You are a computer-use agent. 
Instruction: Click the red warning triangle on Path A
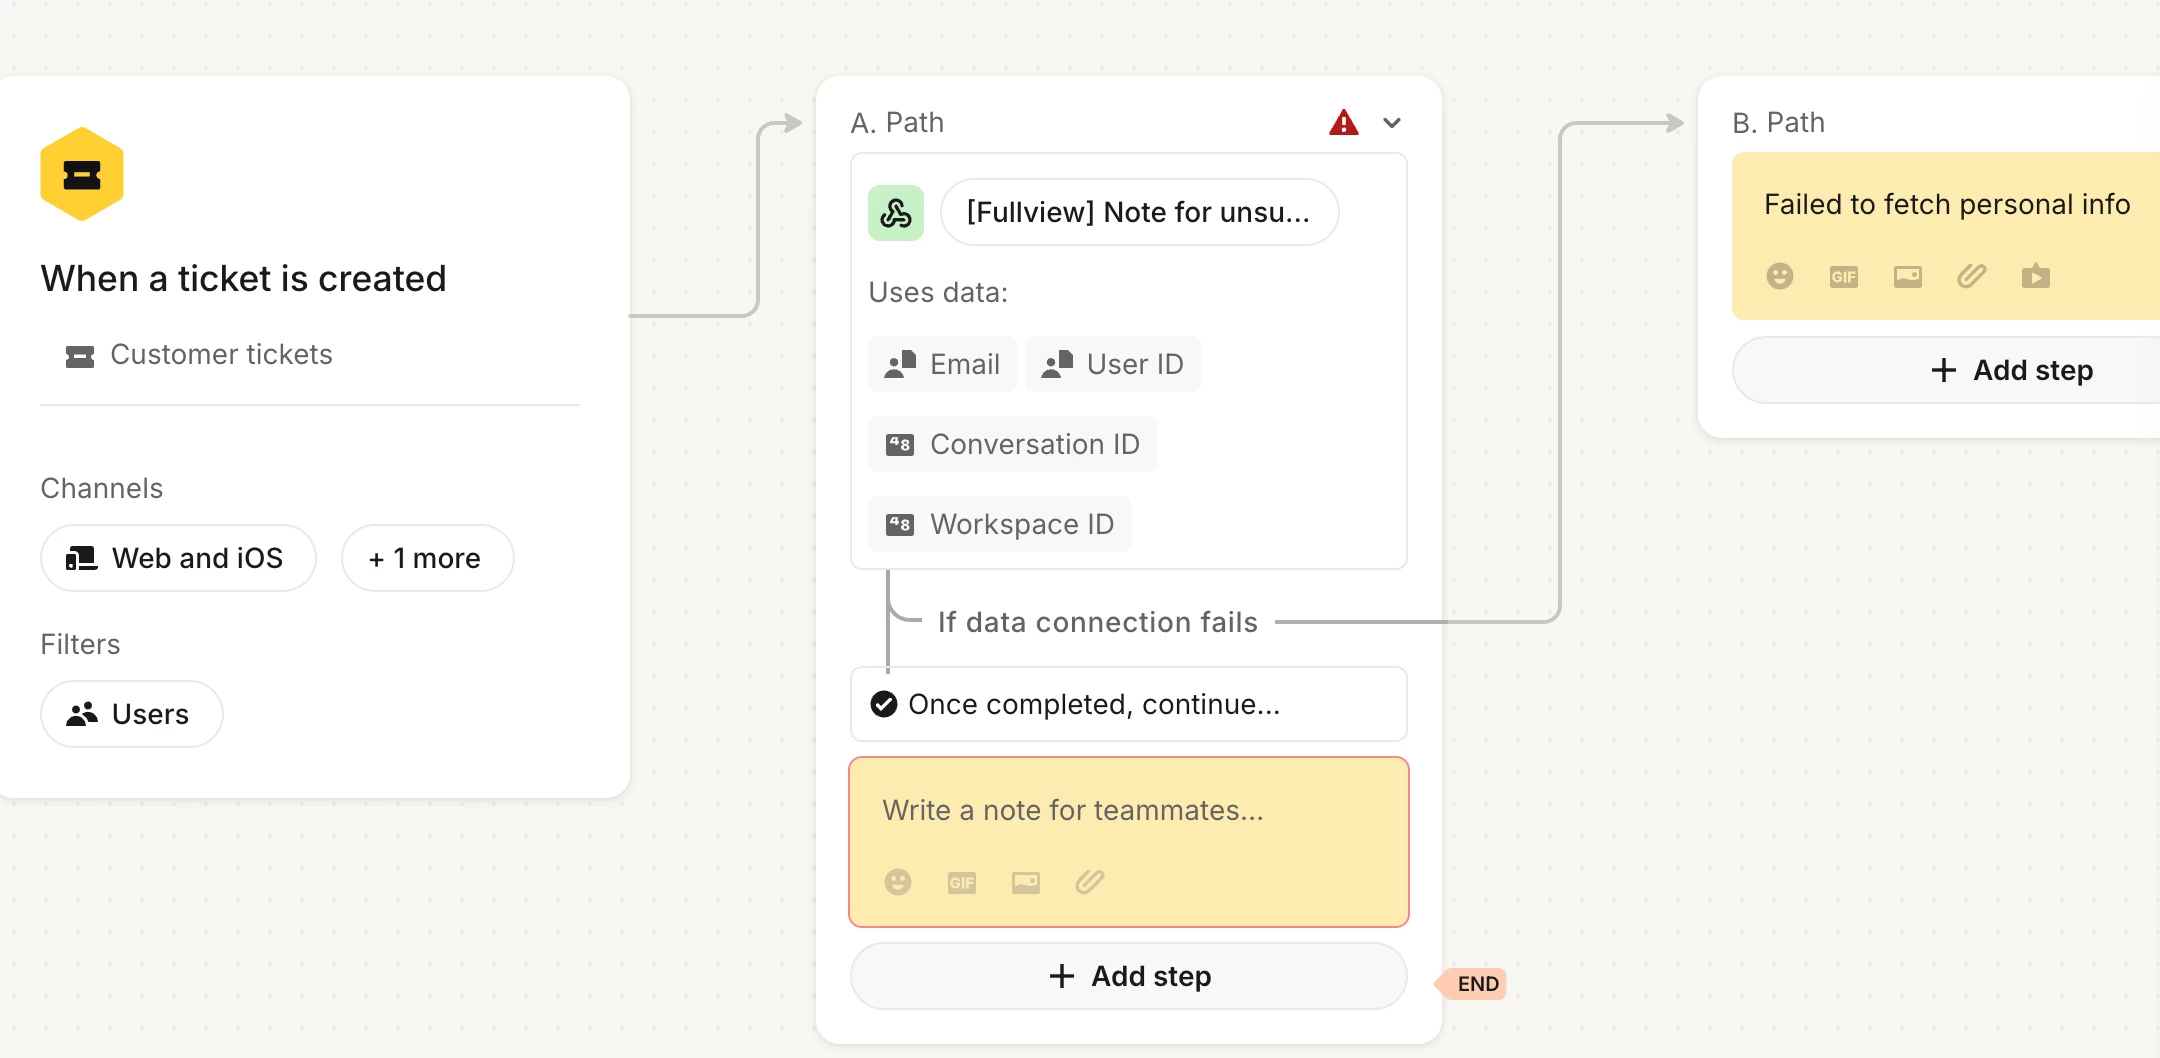(1343, 123)
